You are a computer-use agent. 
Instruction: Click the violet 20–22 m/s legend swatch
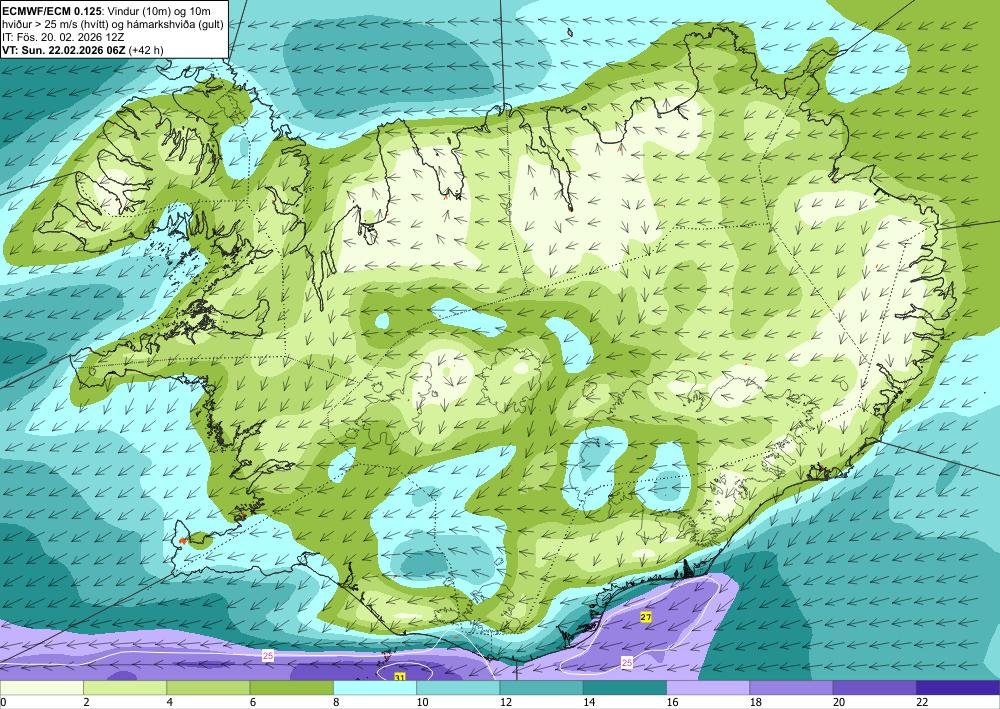pyautogui.click(x=875, y=687)
